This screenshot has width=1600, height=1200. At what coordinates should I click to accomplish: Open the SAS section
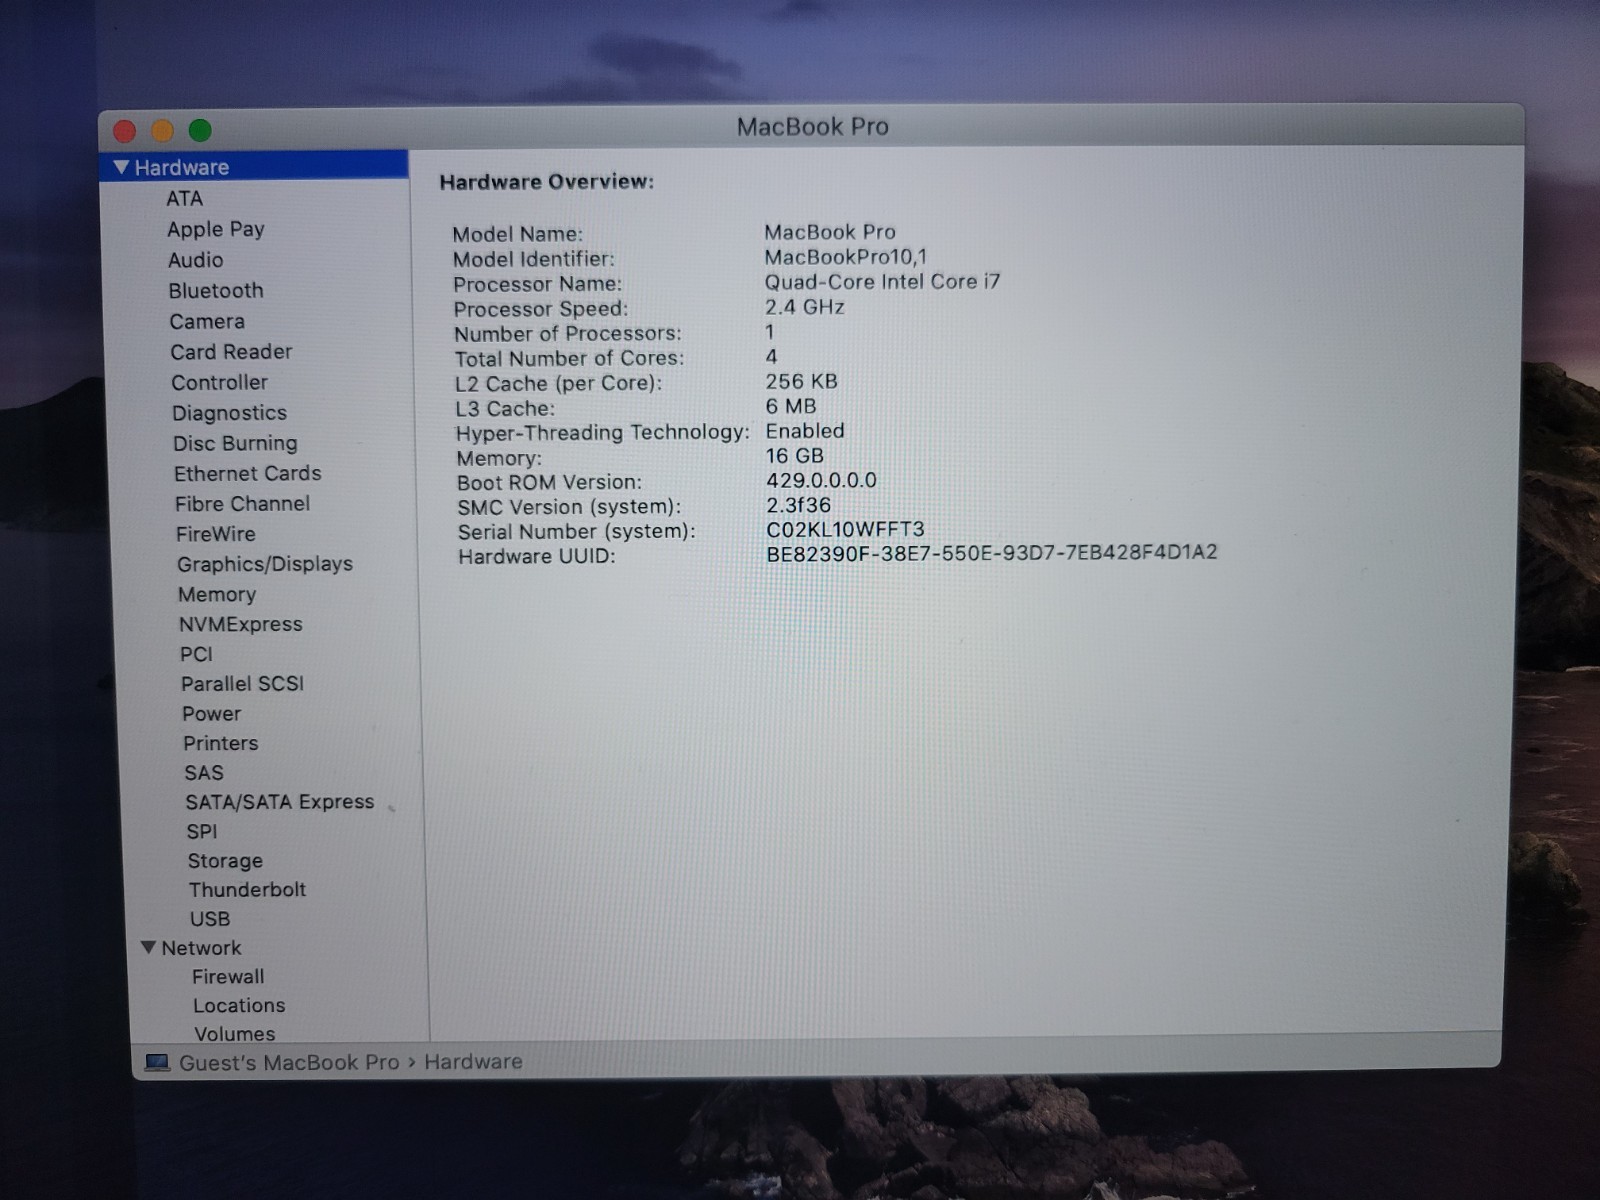coord(204,773)
